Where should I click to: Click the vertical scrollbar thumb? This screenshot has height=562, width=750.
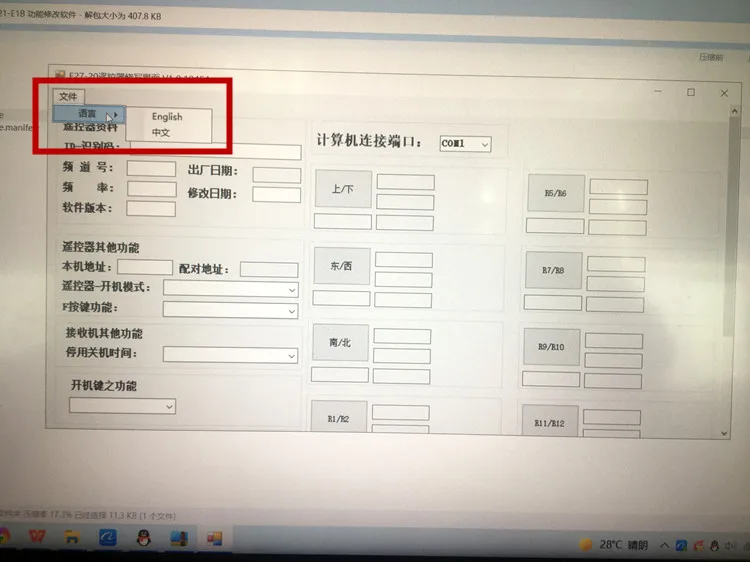(731, 225)
